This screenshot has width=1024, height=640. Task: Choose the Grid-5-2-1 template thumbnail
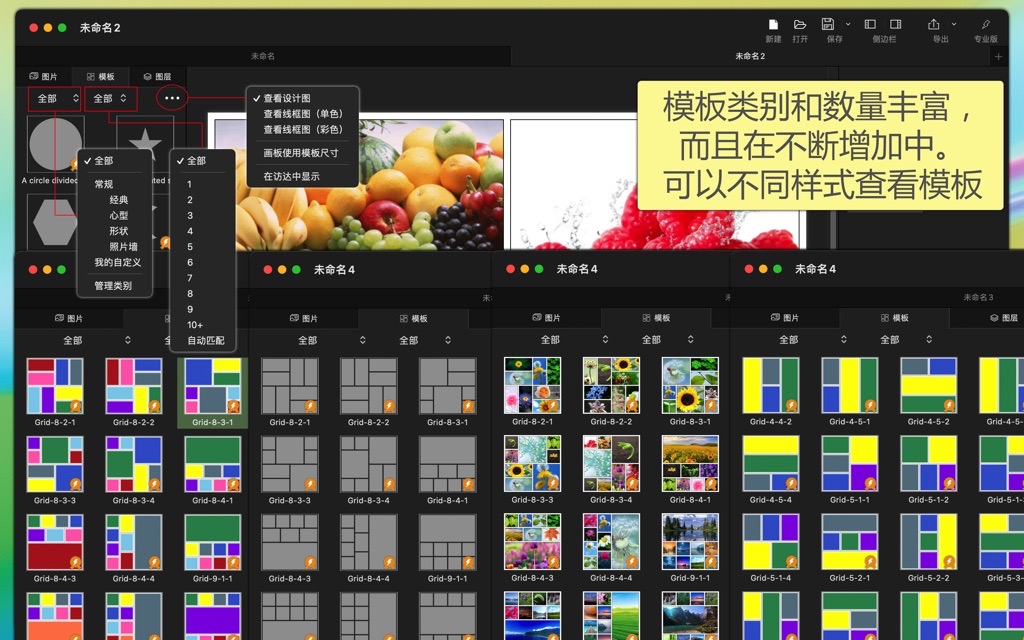coord(850,542)
